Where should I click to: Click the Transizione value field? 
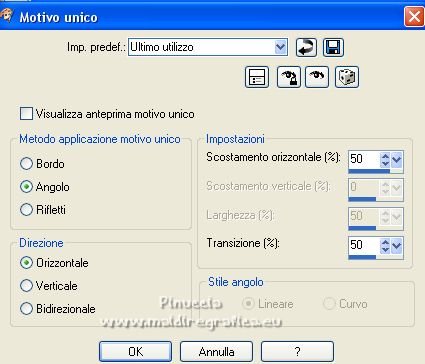pyautogui.click(x=364, y=246)
